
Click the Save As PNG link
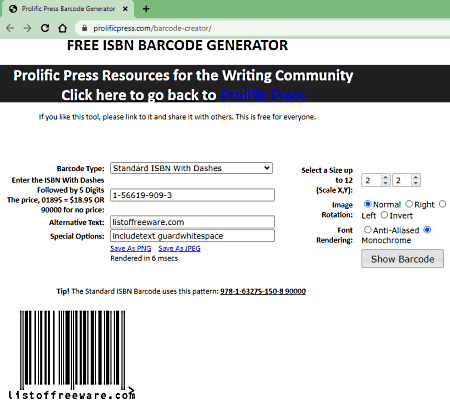point(131,248)
